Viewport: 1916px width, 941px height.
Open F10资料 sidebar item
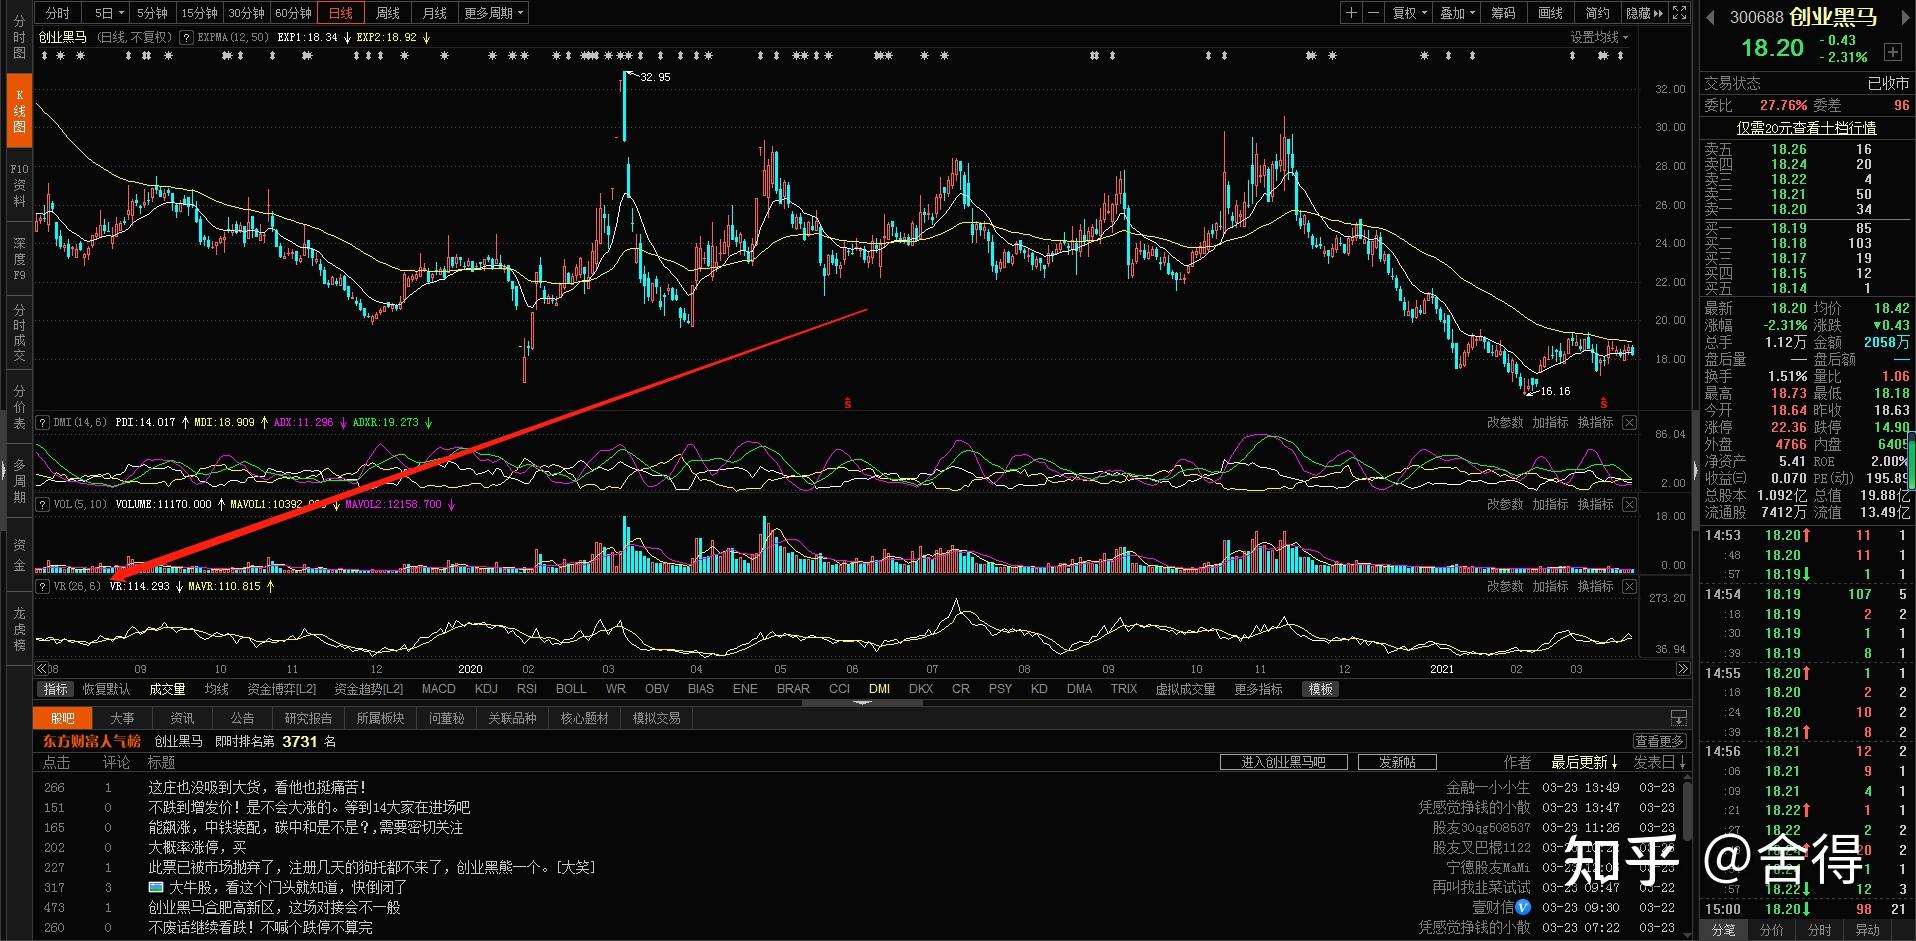pyautogui.click(x=19, y=185)
